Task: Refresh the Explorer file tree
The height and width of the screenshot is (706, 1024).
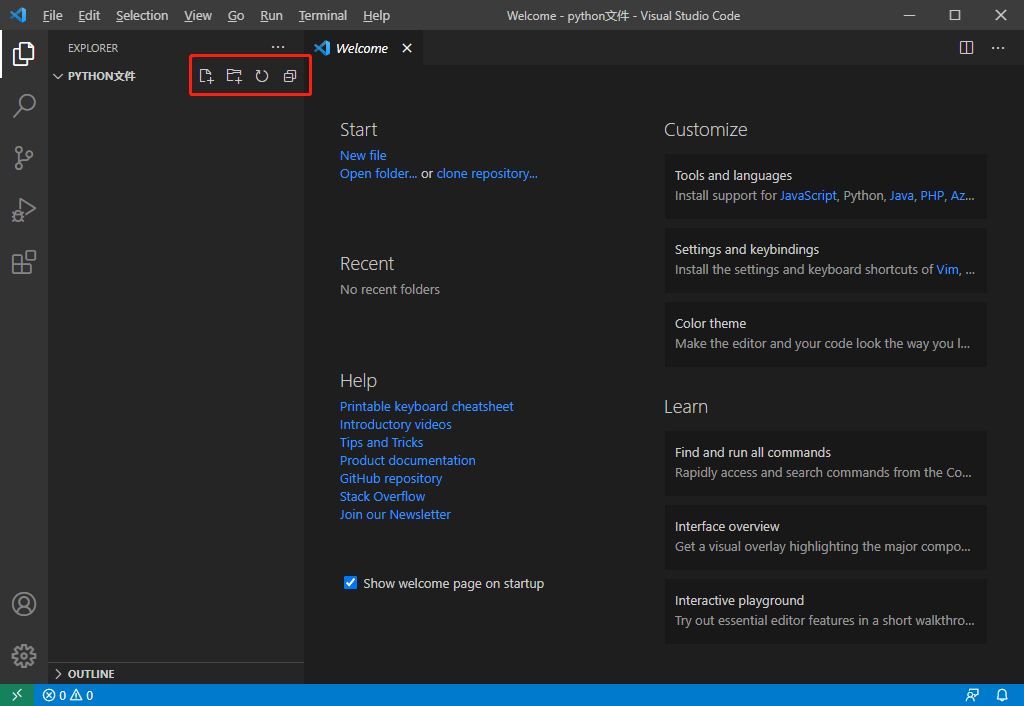Action: click(x=262, y=76)
